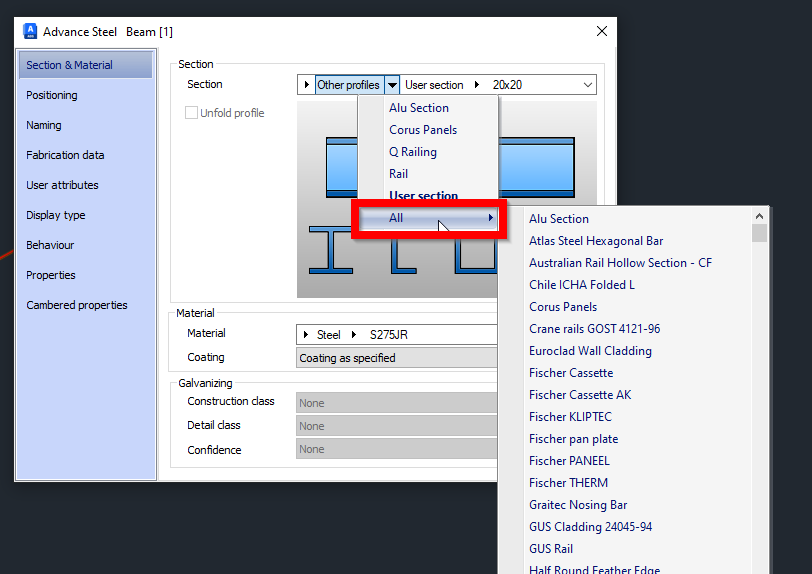This screenshot has width=812, height=574.
Task: Select Corus Panels in the All submenu
Action: (x=563, y=307)
